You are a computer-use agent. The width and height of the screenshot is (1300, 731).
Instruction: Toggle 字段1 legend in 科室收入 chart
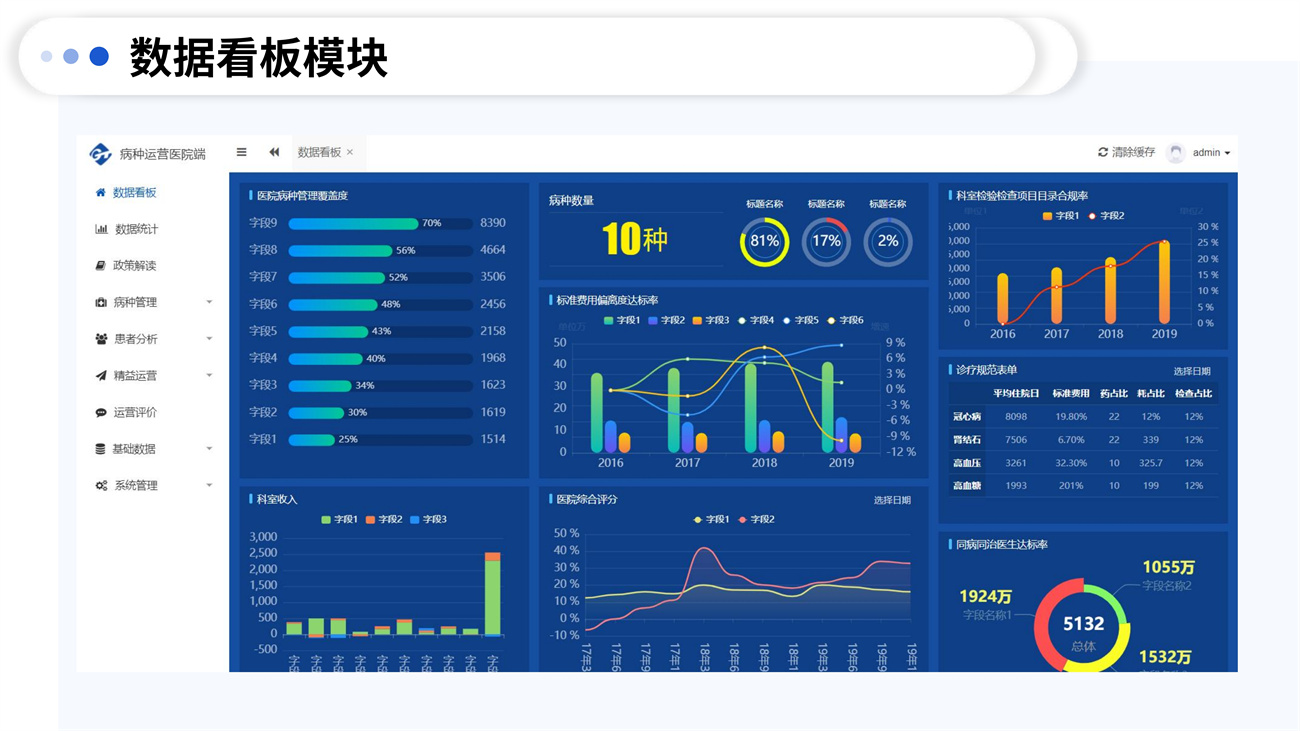click(x=339, y=520)
